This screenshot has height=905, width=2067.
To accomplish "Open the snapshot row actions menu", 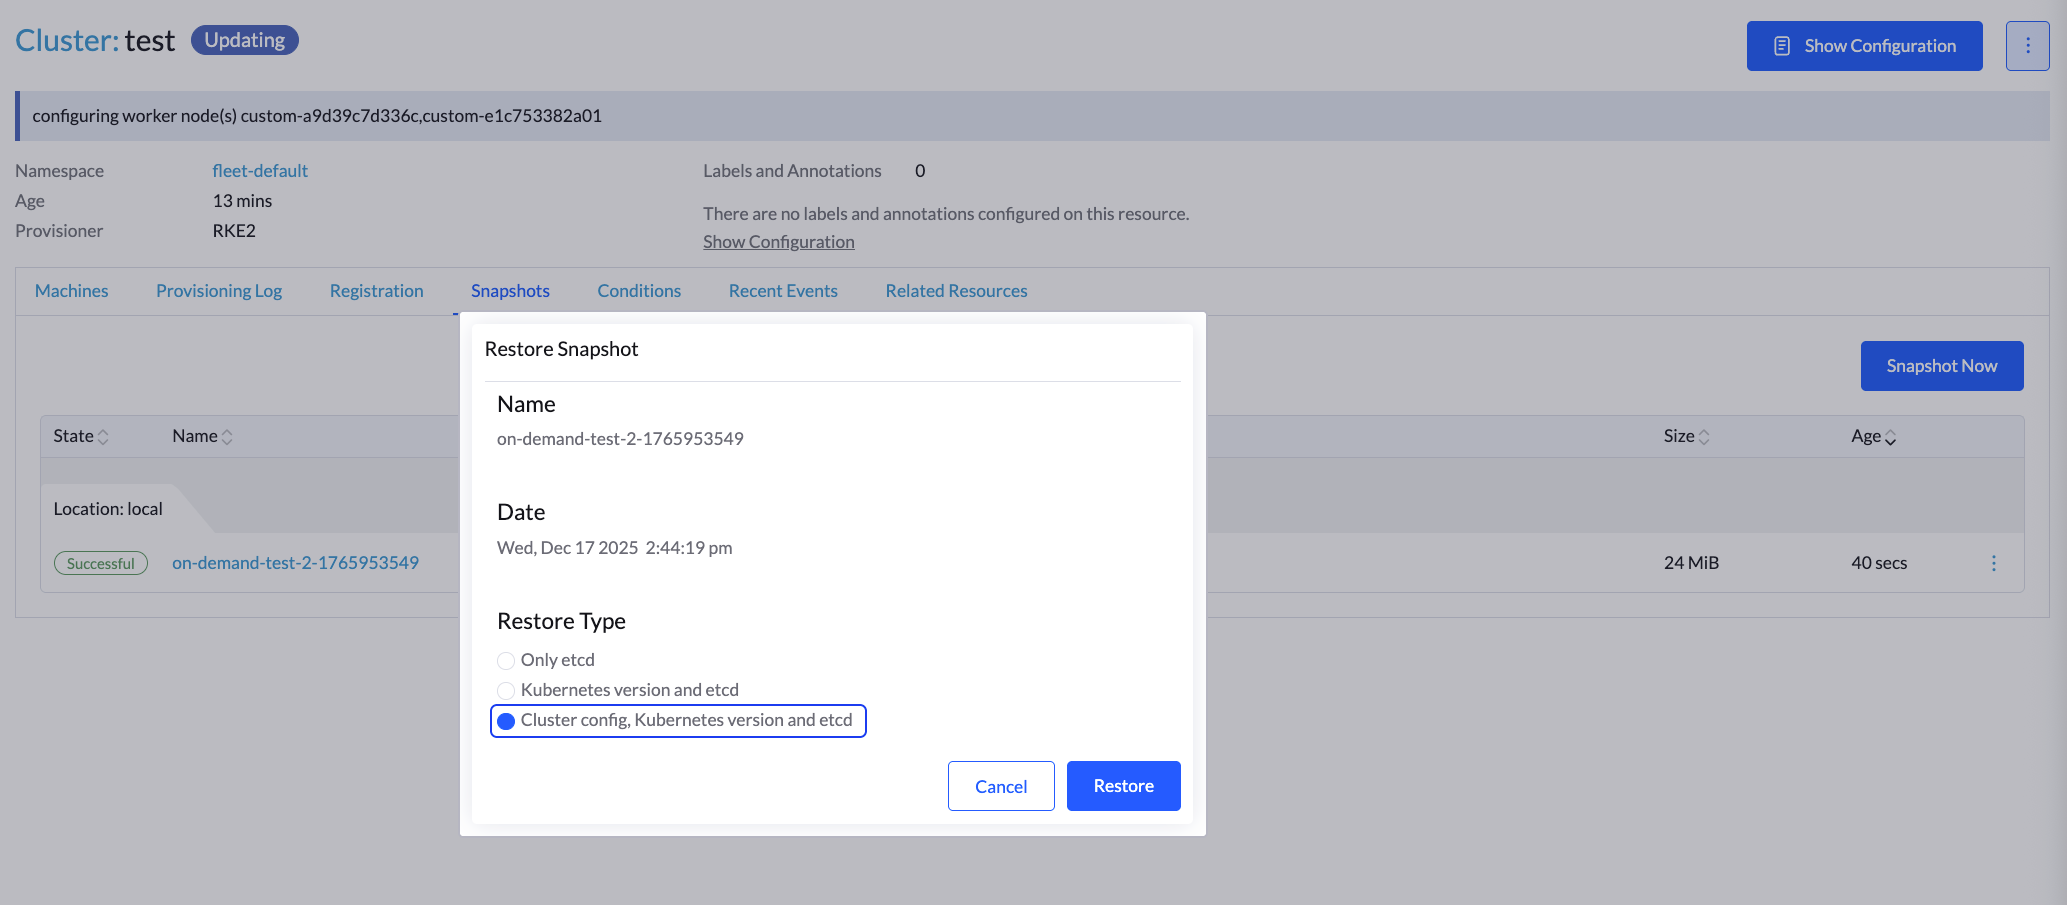I will click(1993, 563).
